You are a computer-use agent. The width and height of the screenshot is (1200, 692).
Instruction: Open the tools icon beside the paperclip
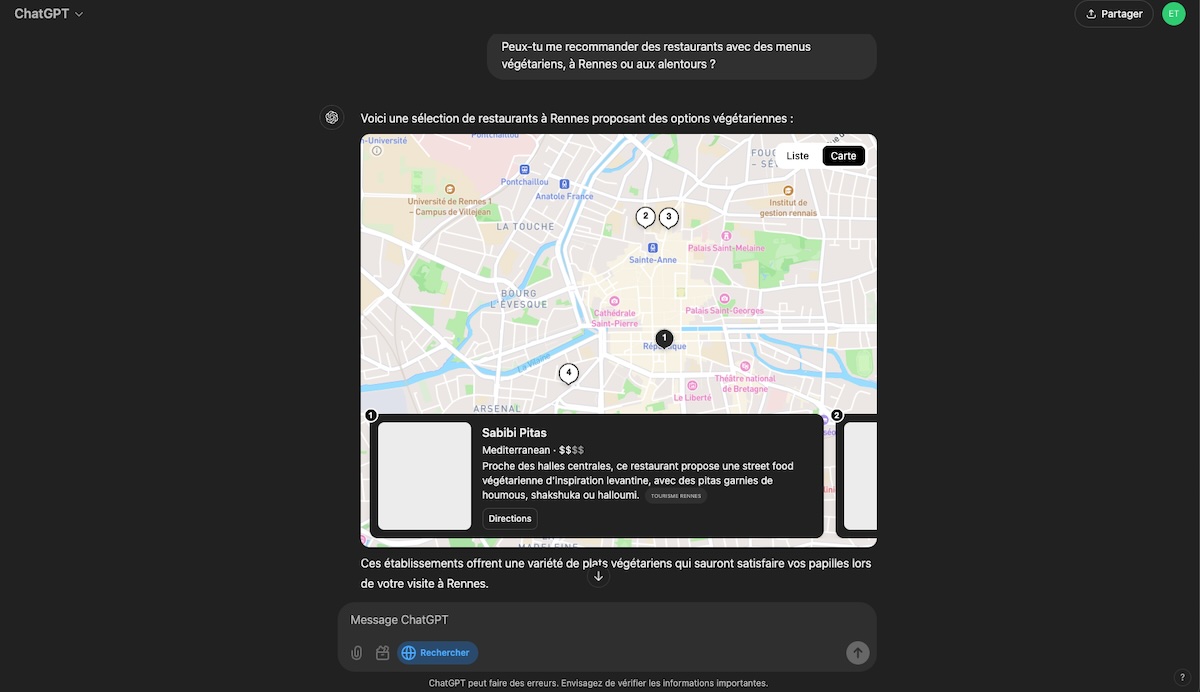point(382,653)
